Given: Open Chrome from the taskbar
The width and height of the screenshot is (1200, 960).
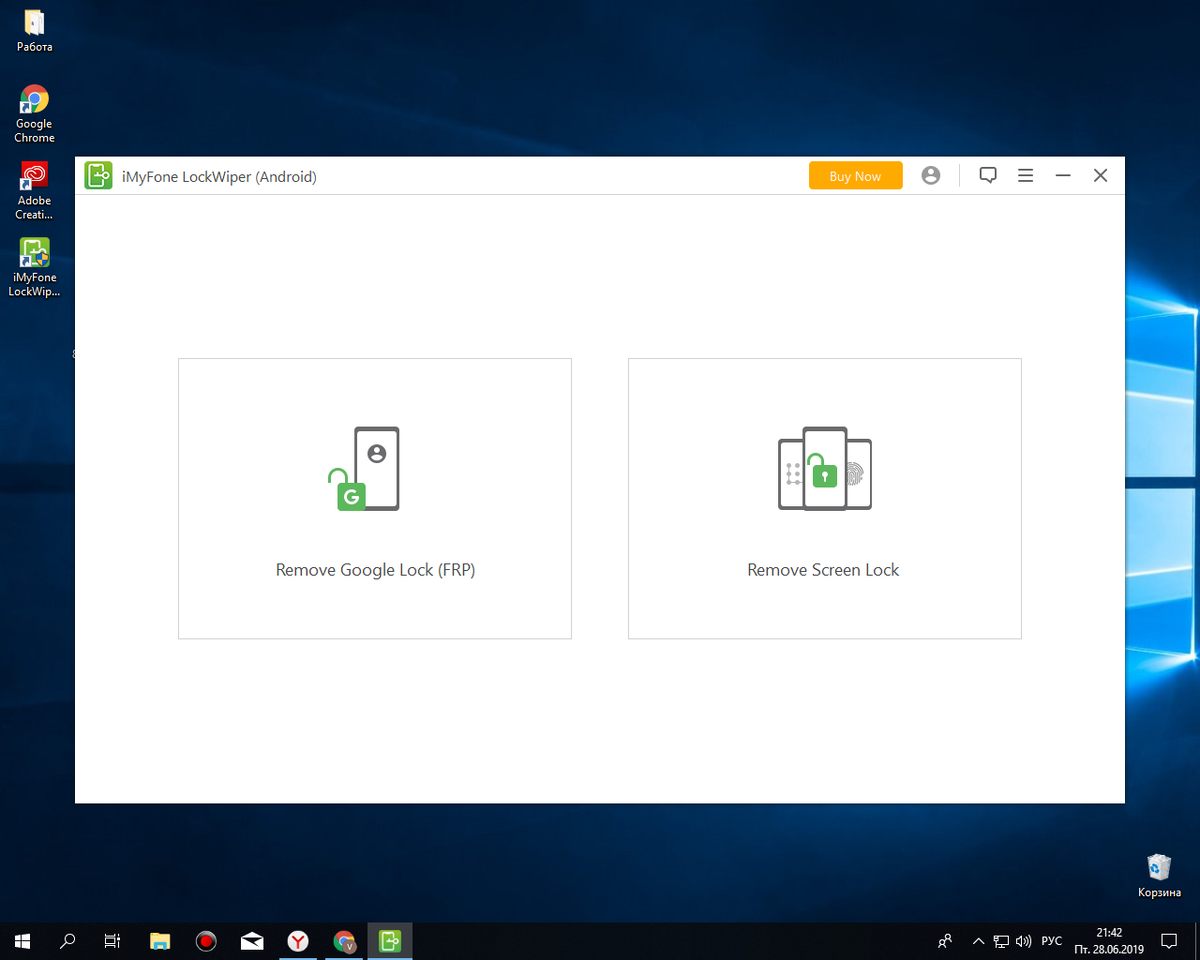Looking at the screenshot, I should pos(344,941).
